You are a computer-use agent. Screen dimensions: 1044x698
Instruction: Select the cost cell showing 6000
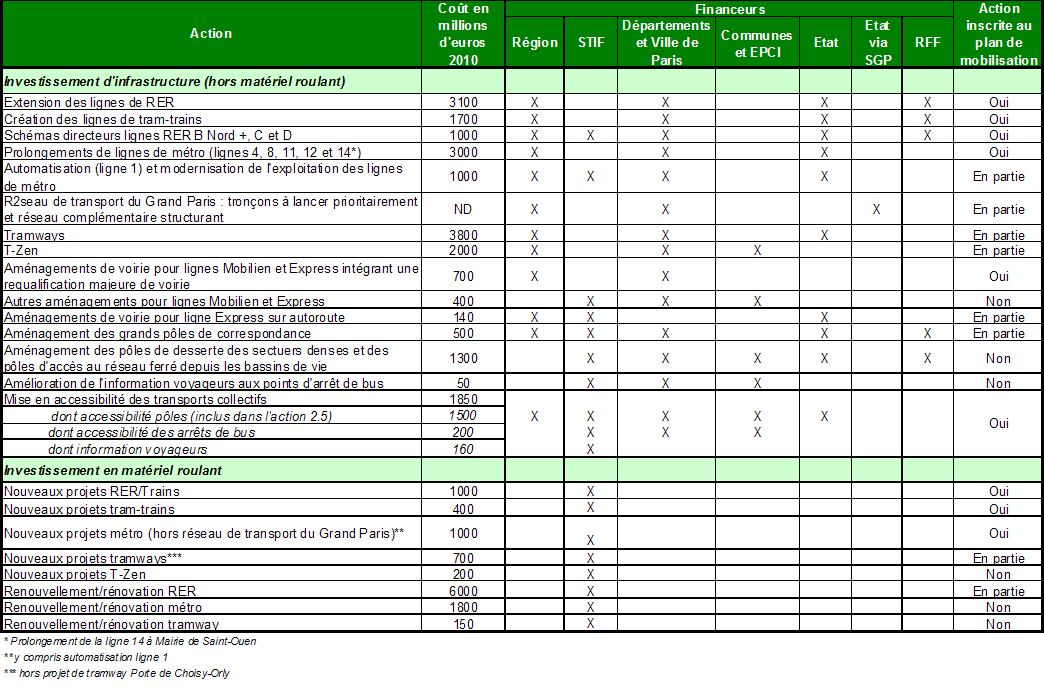(460, 591)
